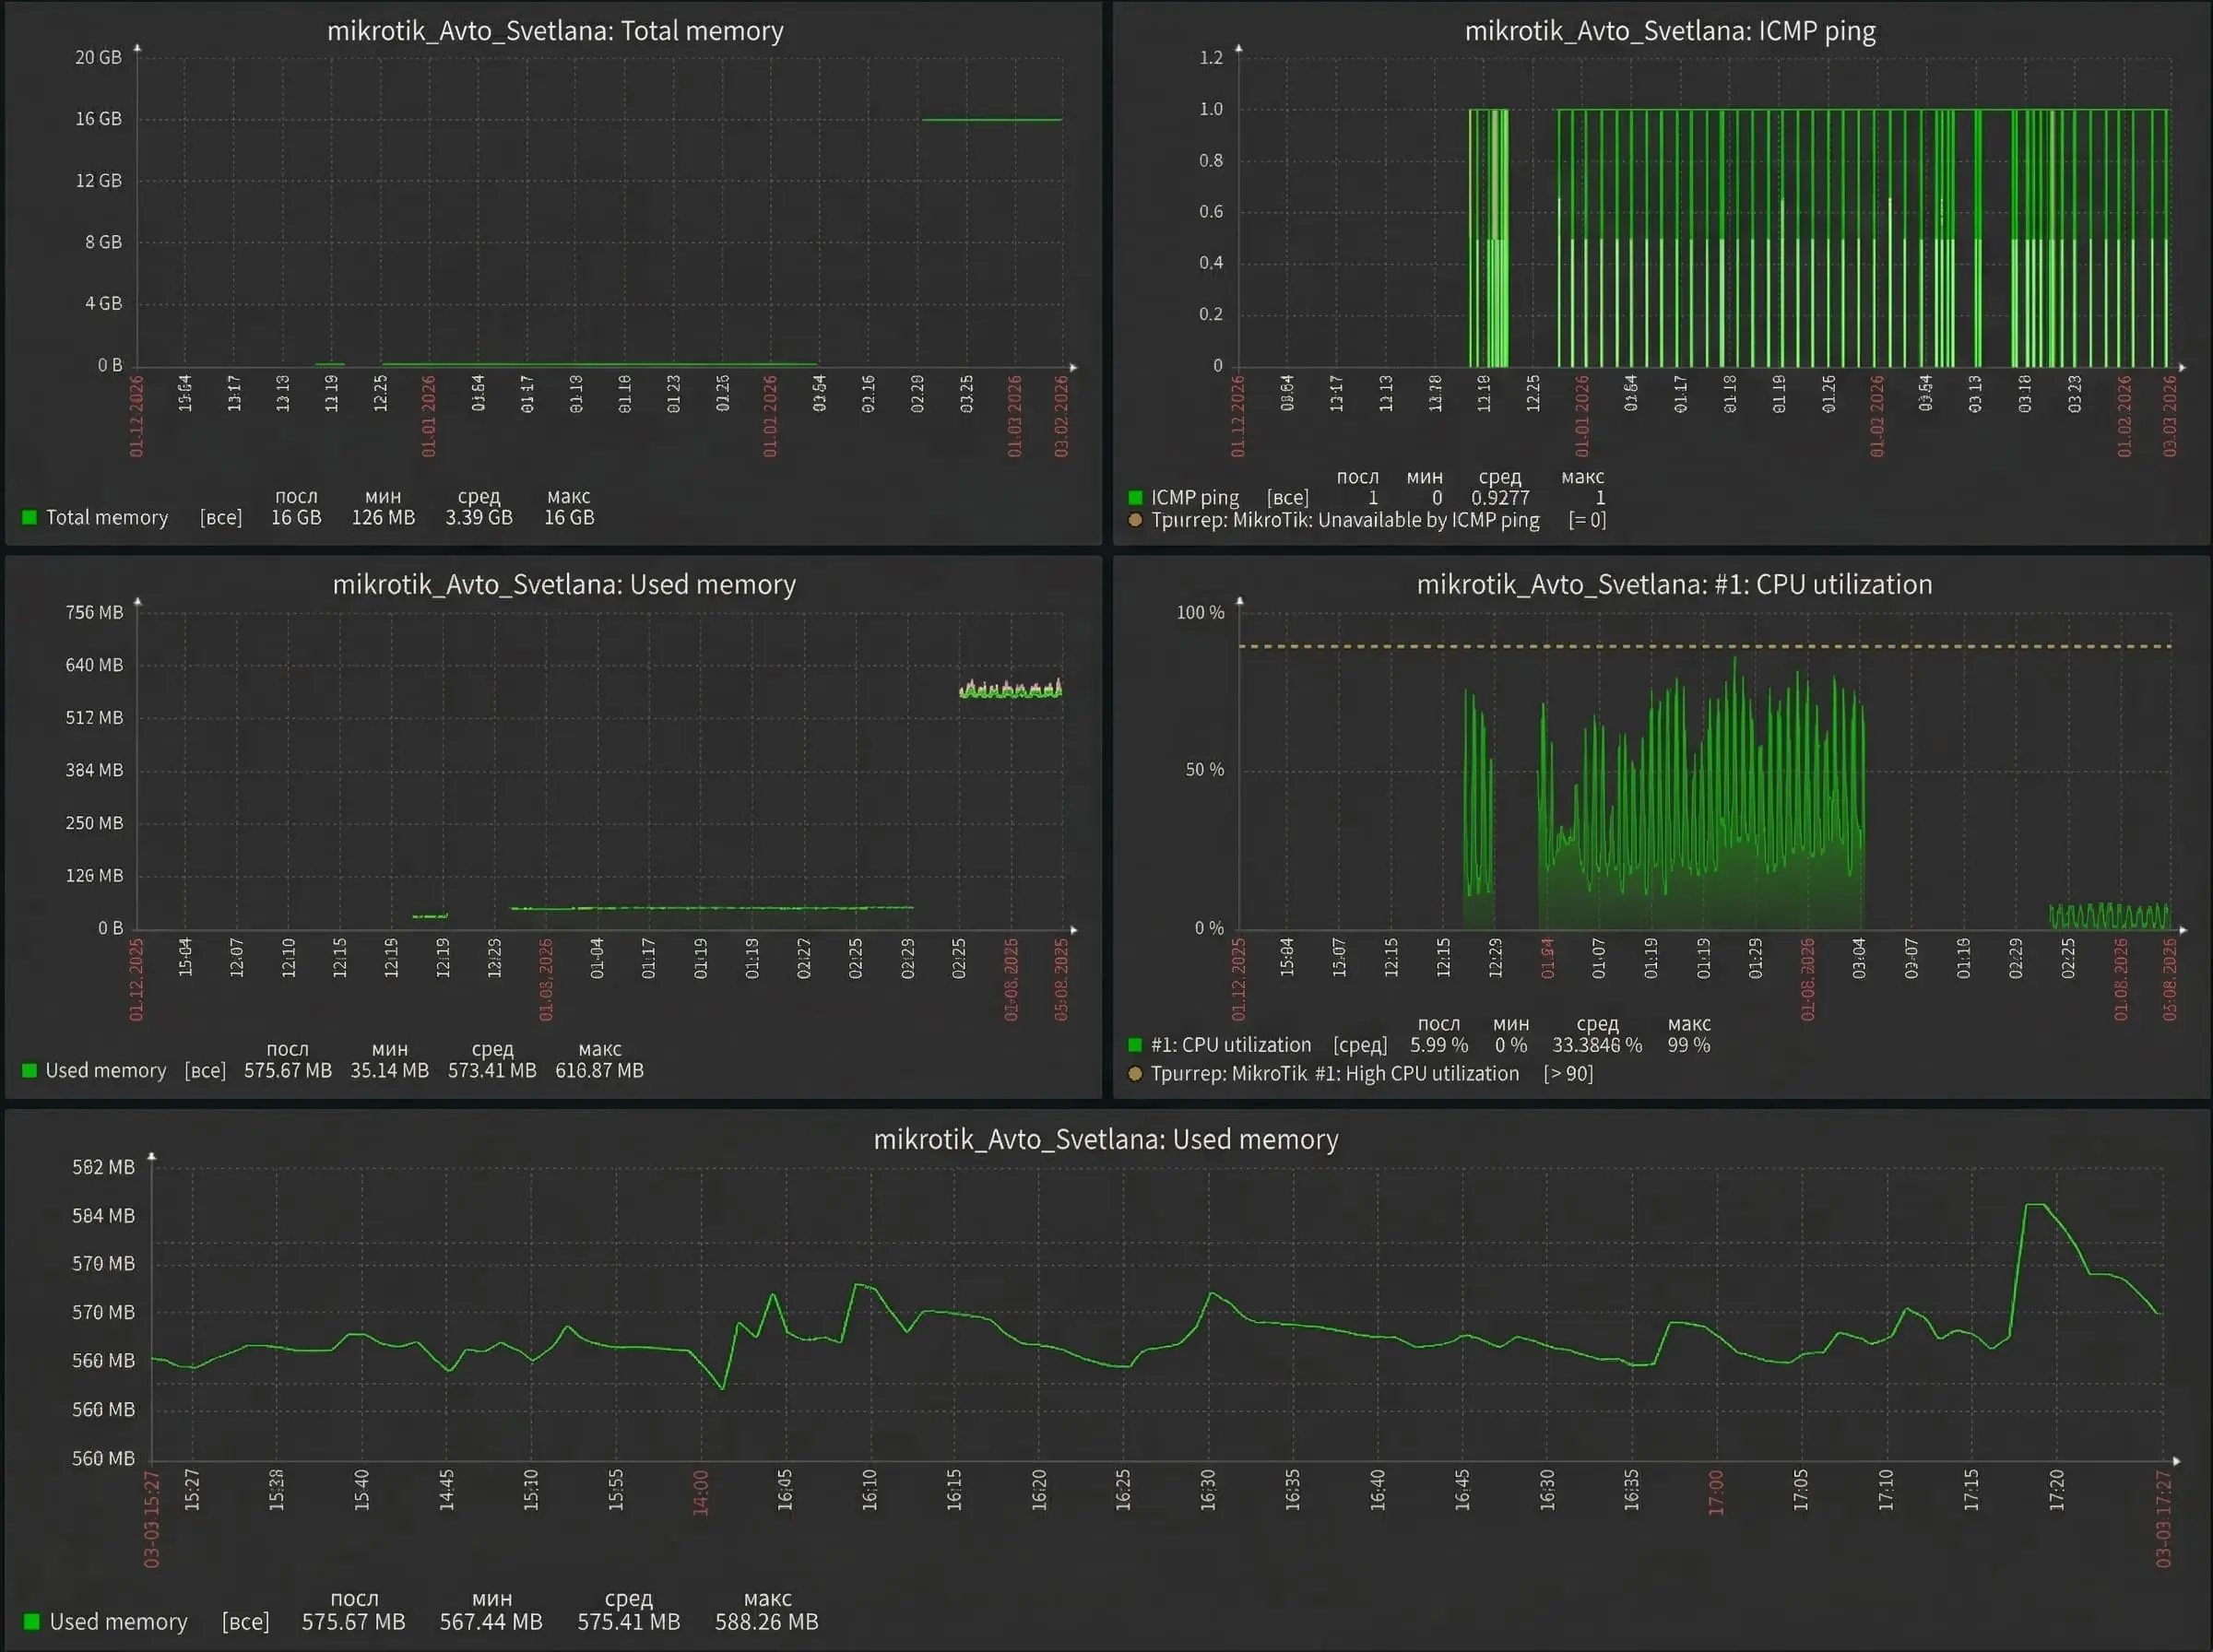Click the green #1: CPU utilization legend square
Screen dimensions: 2213x1652
tap(1135, 1045)
